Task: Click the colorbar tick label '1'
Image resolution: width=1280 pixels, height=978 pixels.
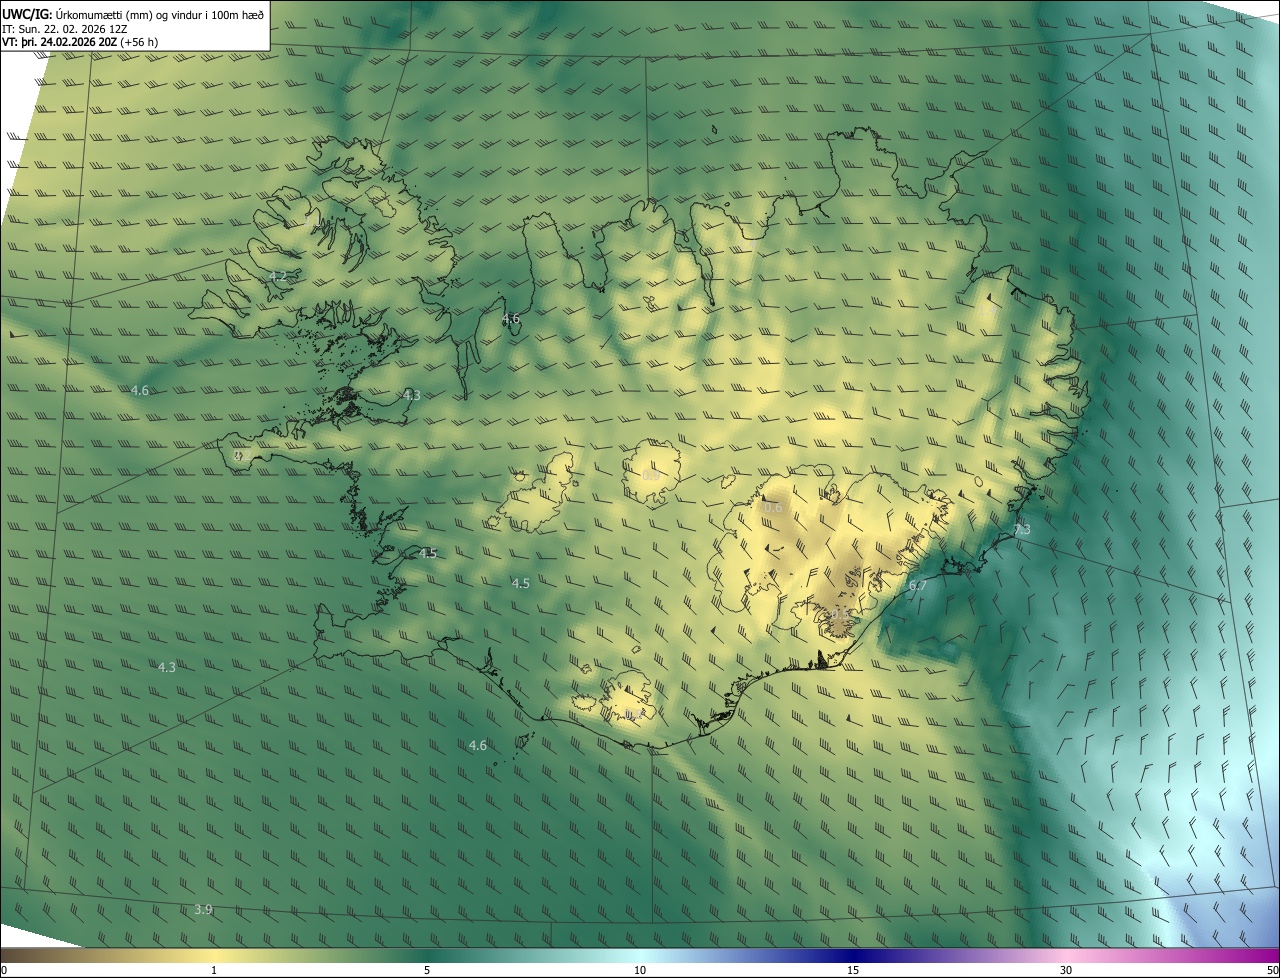Action: click(x=214, y=971)
